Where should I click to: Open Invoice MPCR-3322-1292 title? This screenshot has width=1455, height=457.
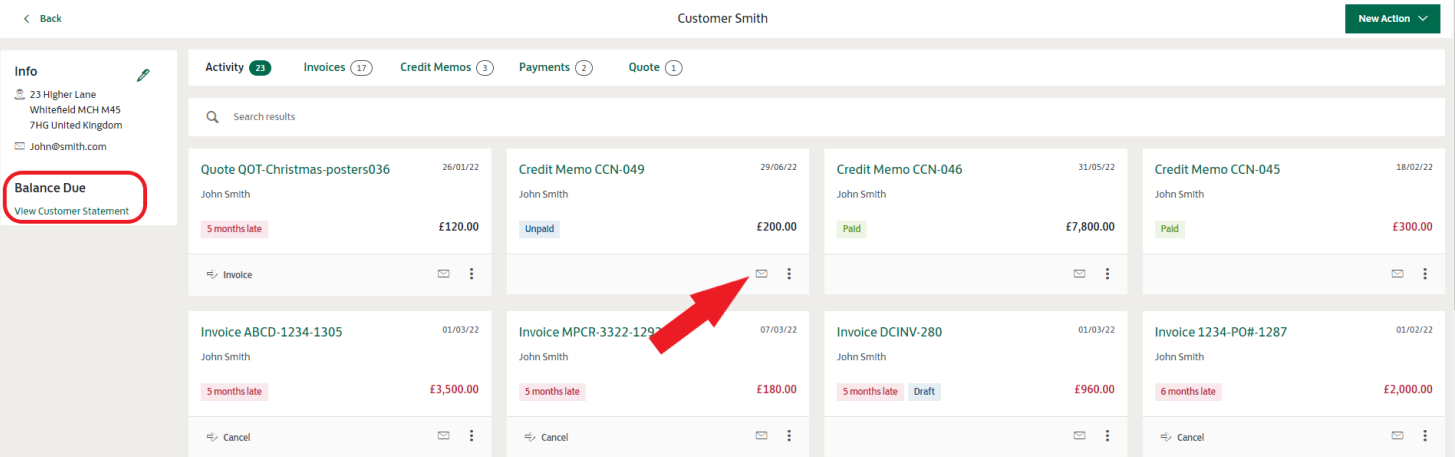(590, 332)
